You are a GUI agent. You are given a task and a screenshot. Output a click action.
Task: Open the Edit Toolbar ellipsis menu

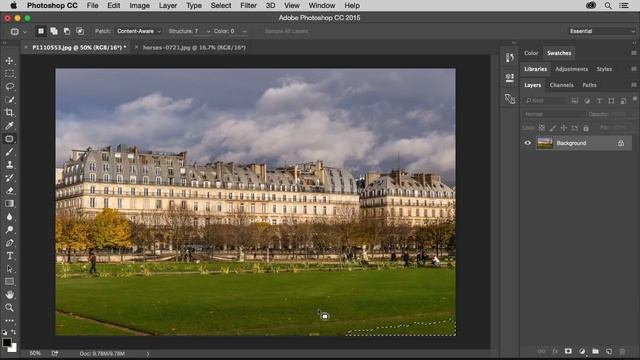(x=9, y=321)
